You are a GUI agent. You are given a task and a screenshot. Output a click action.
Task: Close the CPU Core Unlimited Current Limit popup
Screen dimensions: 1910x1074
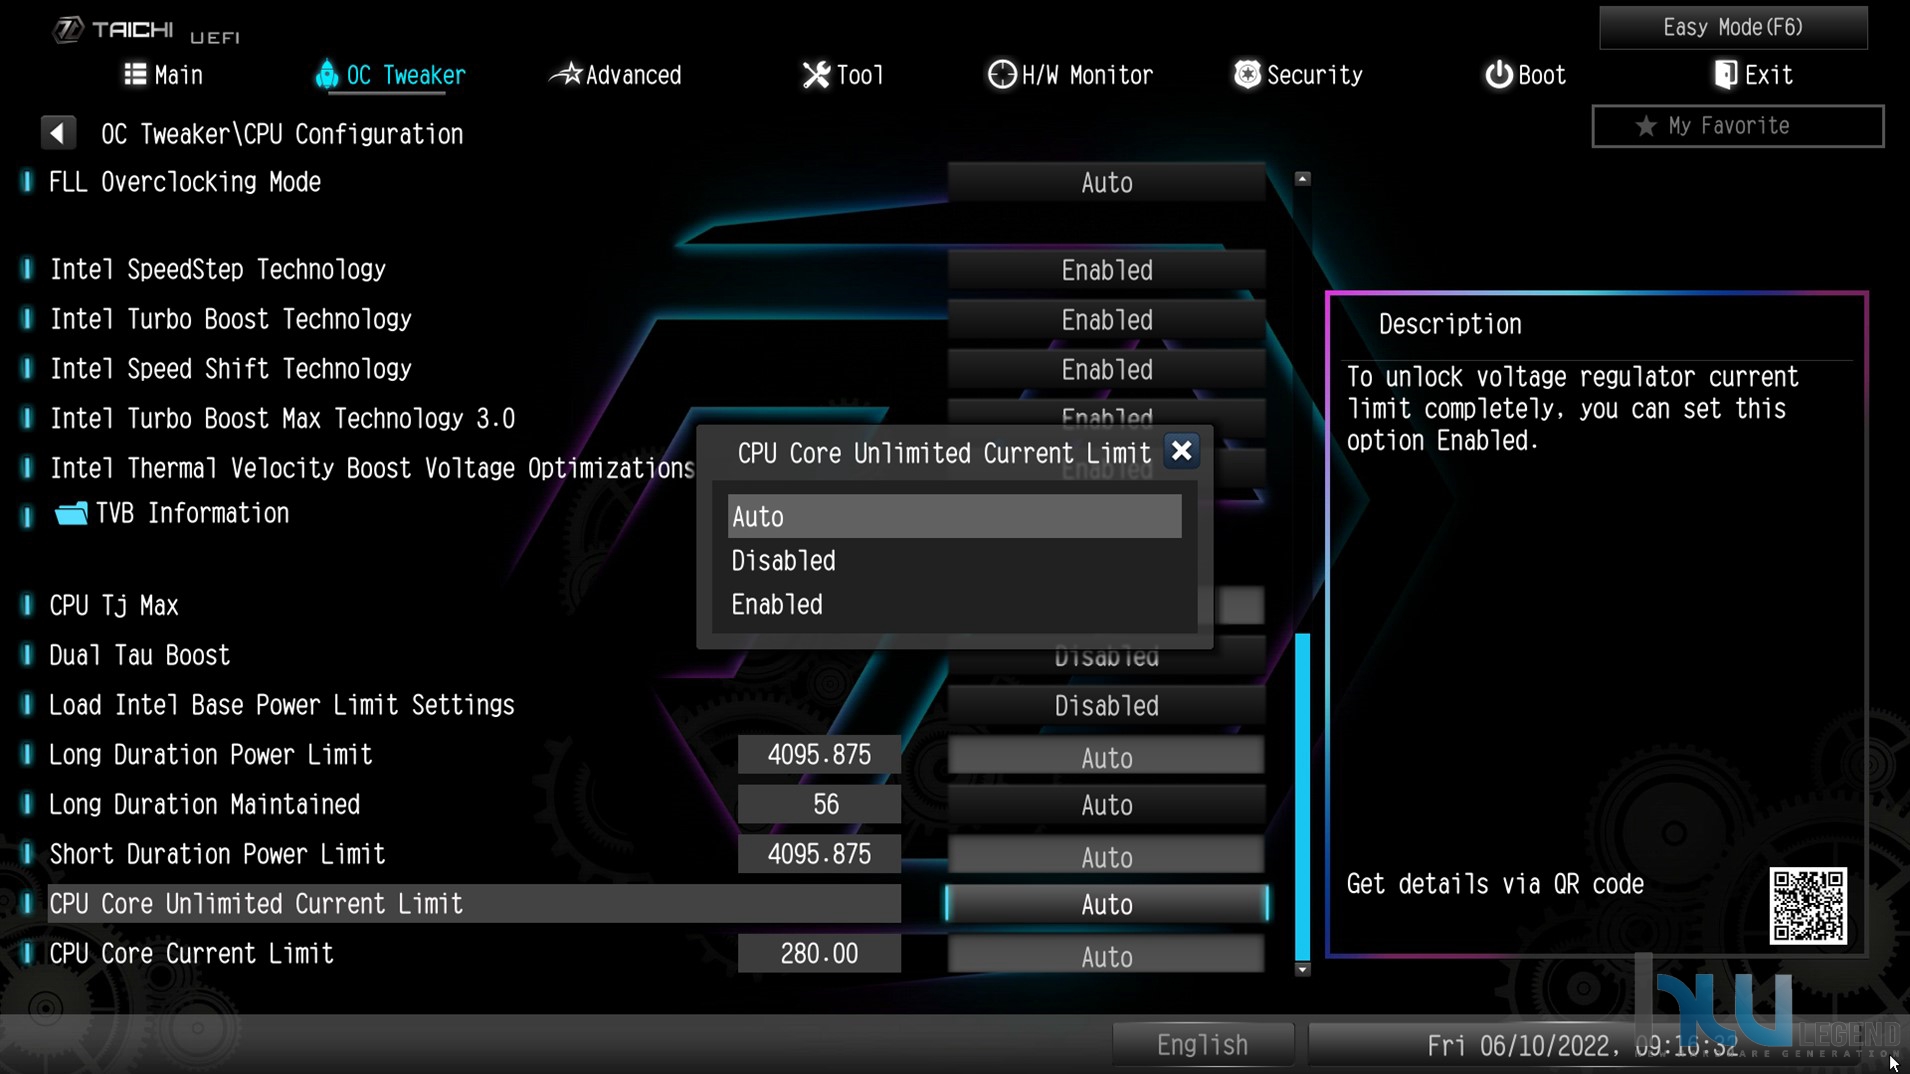tap(1181, 452)
